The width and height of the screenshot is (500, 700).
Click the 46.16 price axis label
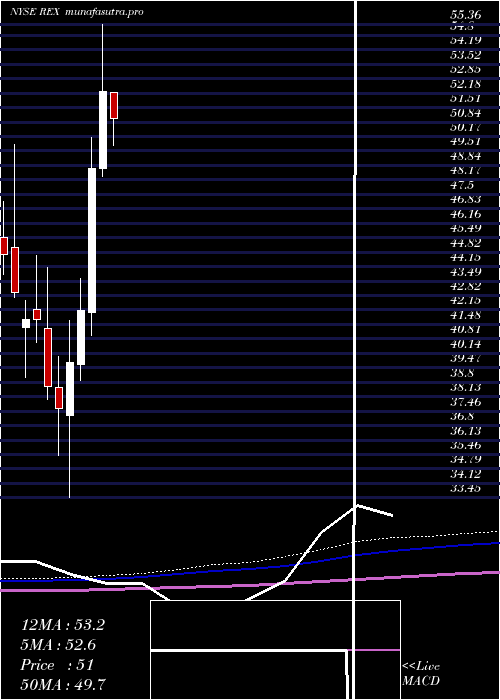(x=465, y=214)
